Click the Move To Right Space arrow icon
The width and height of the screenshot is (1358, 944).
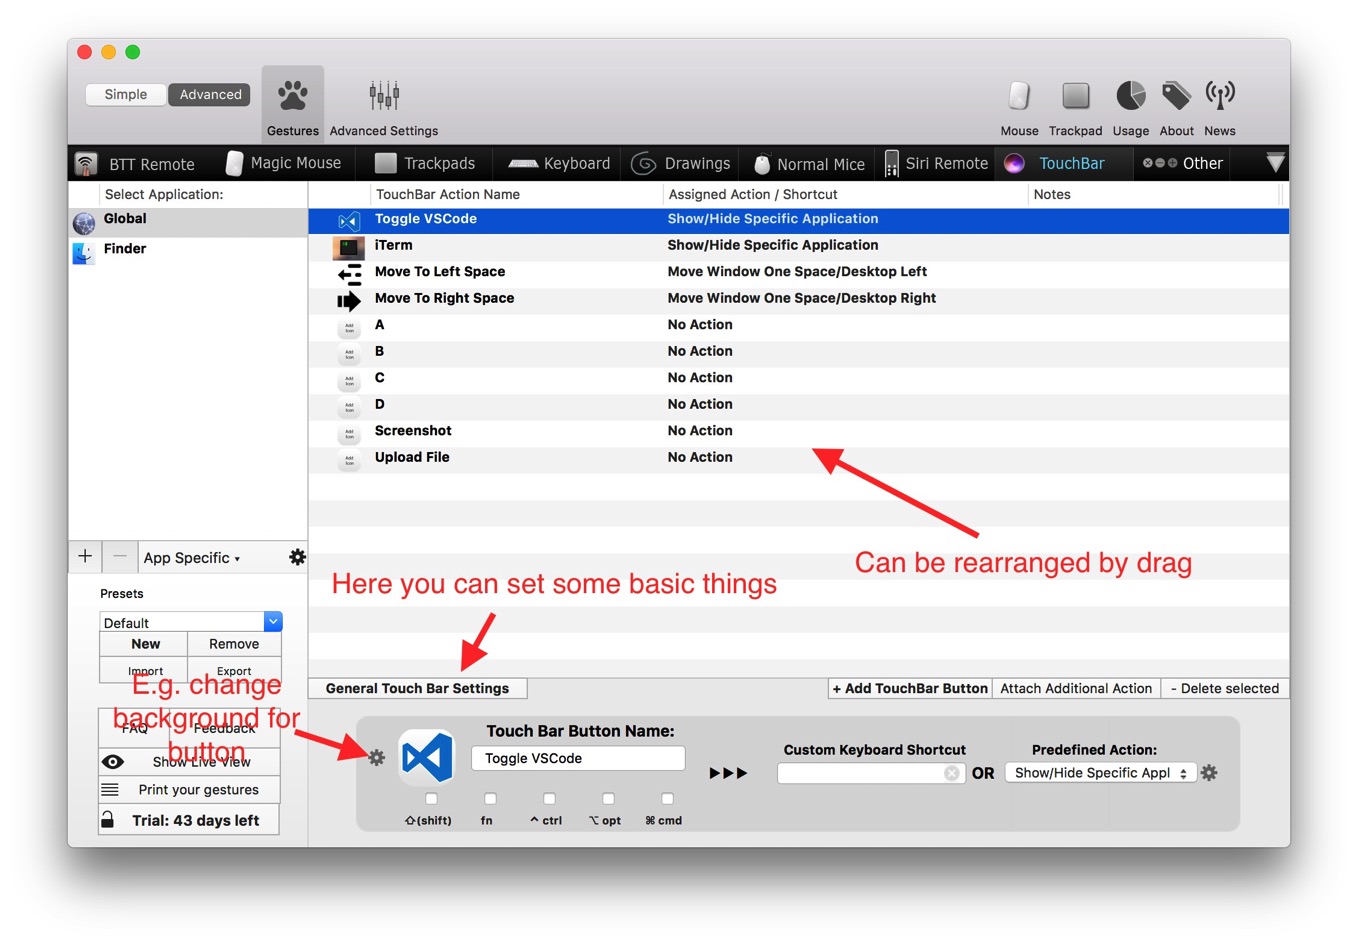349,301
